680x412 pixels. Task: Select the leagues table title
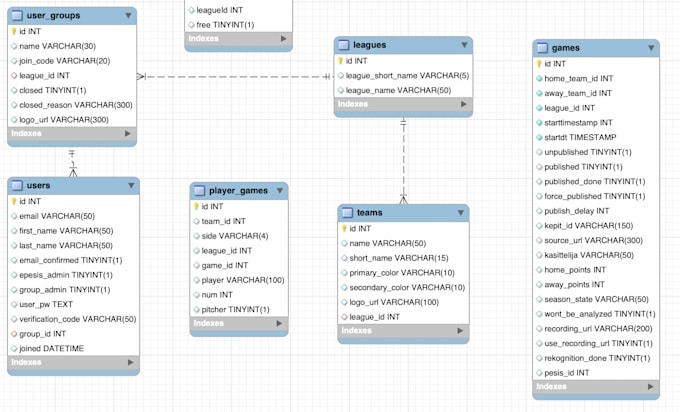369,45
